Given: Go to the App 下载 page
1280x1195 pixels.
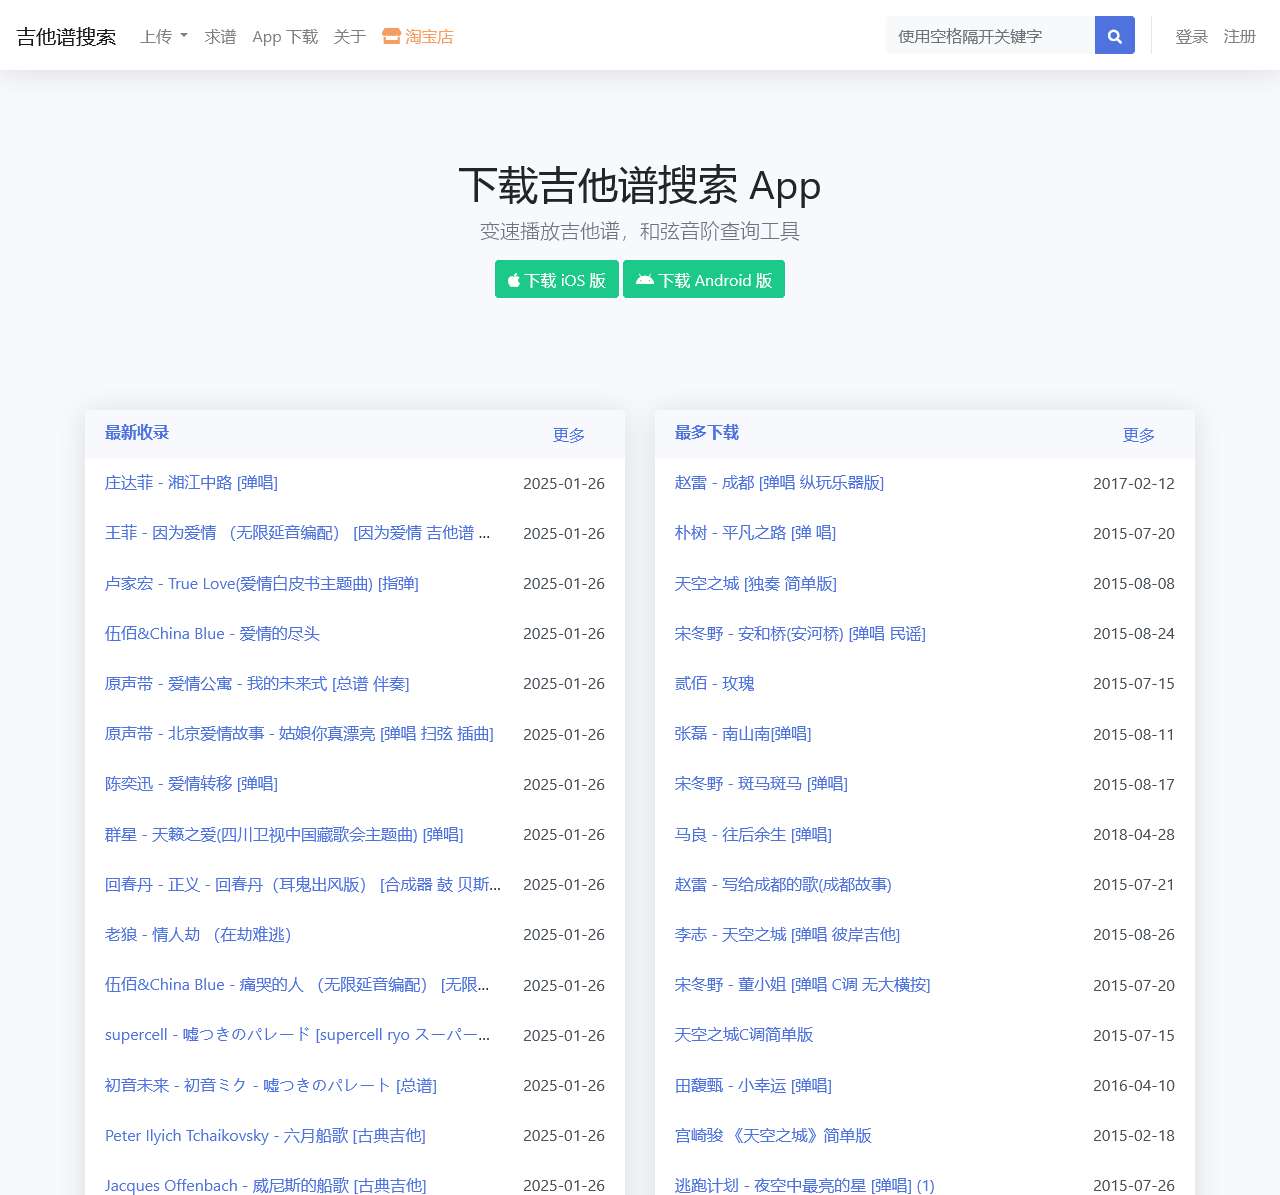Looking at the screenshot, I should click(x=284, y=37).
